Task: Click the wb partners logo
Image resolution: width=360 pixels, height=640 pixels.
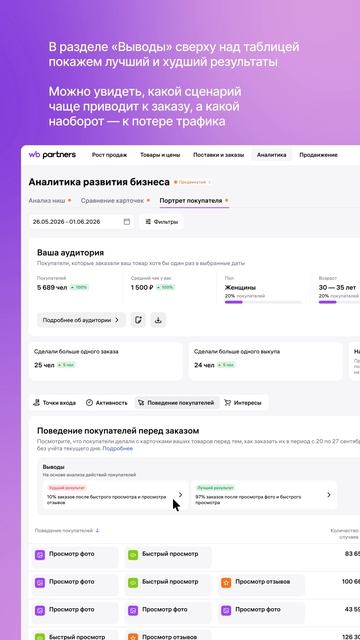Action: (x=52, y=155)
